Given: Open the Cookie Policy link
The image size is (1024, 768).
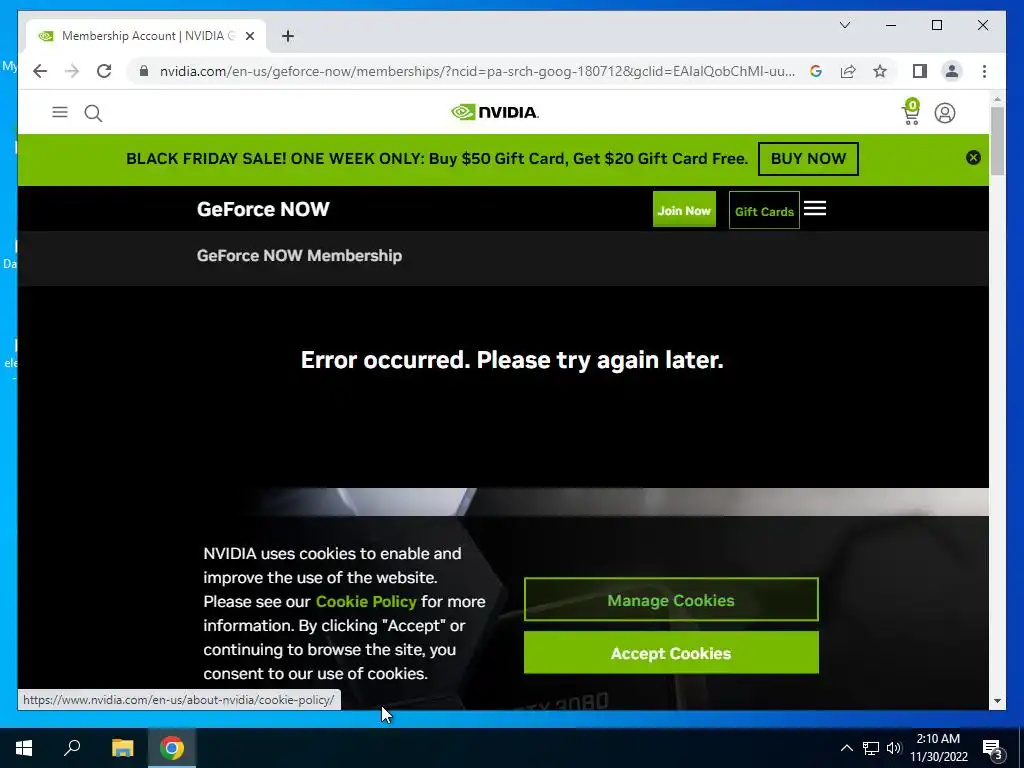Looking at the screenshot, I should coord(366,601).
